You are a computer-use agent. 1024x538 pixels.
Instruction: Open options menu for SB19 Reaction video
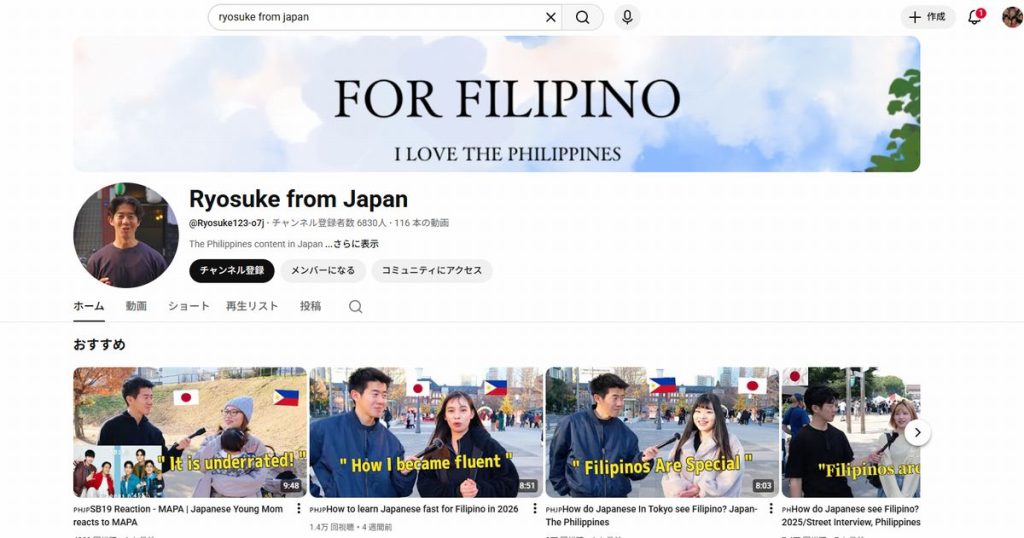(298, 509)
